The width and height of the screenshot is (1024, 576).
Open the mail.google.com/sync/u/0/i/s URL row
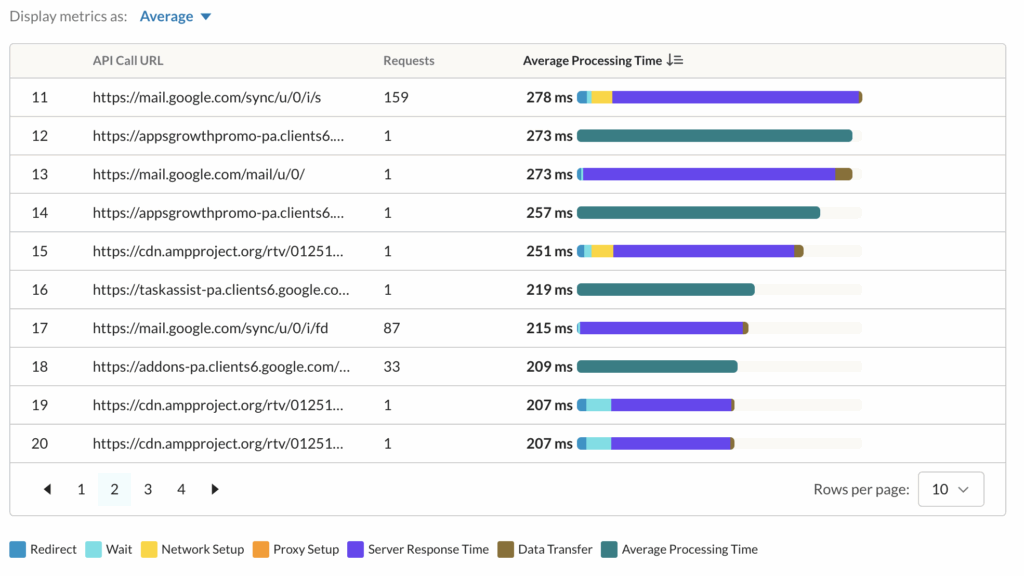click(206, 98)
